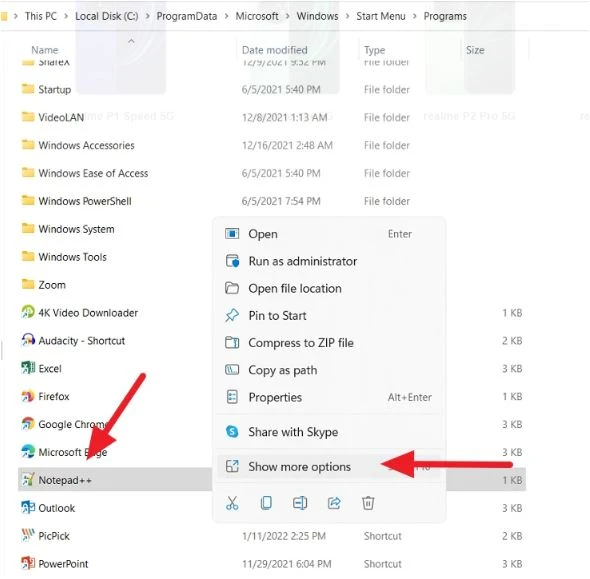This screenshot has height=579, width=590.
Task: Click the Copy icon in context menu
Action: [x=266, y=503]
